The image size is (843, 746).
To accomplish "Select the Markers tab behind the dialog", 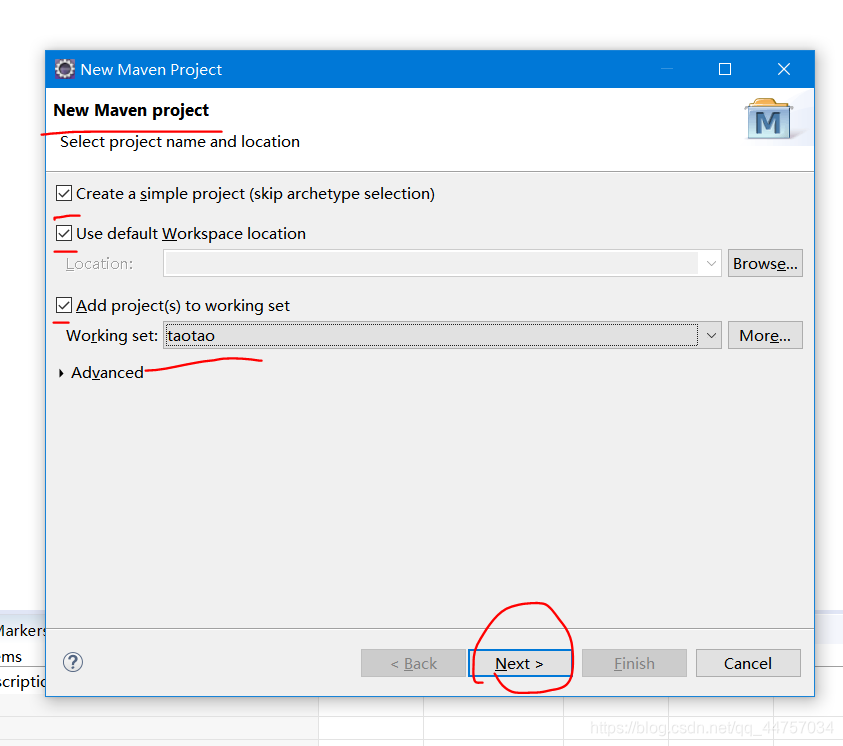I will coord(22,630).
